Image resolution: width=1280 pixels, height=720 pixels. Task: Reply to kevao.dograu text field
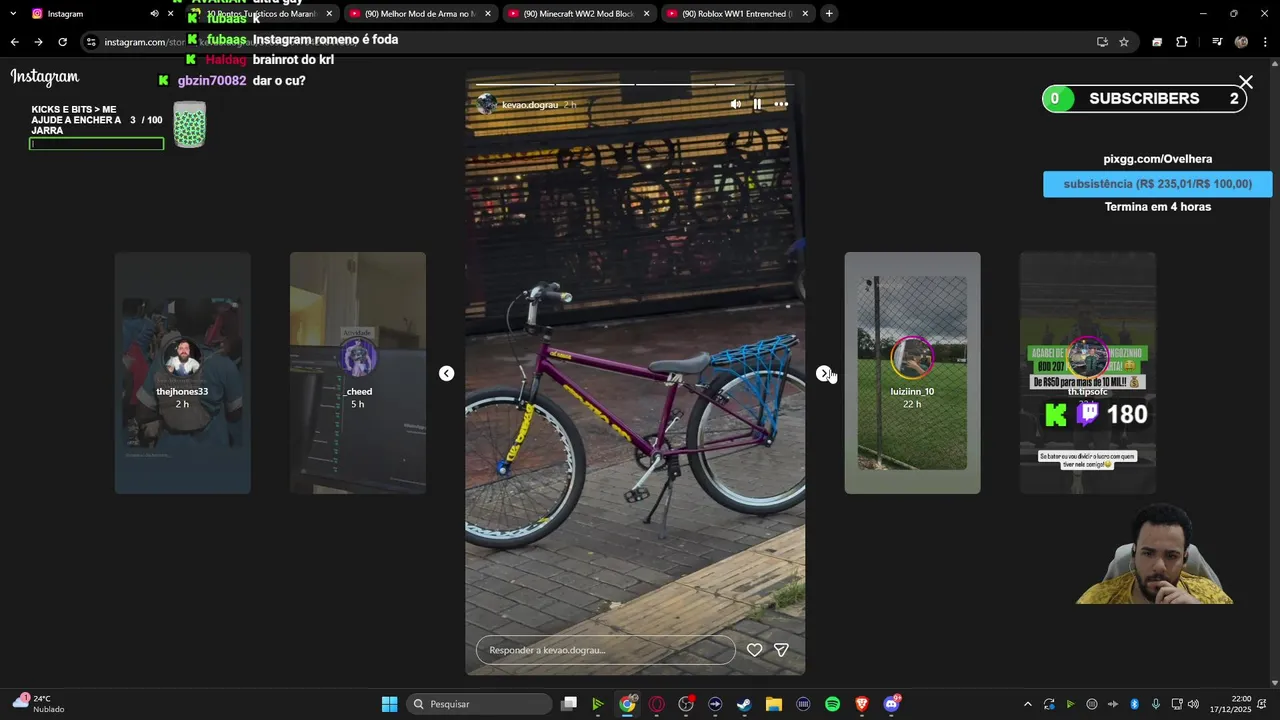(606, 650)
